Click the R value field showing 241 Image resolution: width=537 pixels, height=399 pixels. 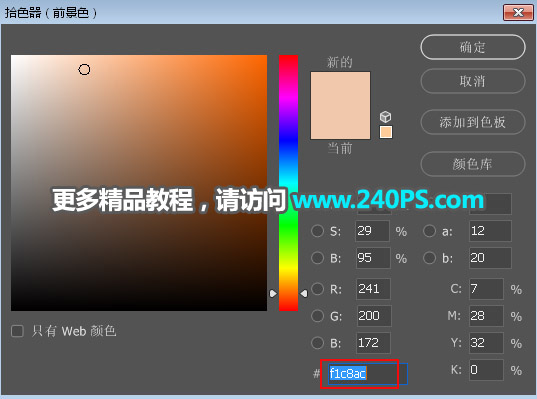373,289
